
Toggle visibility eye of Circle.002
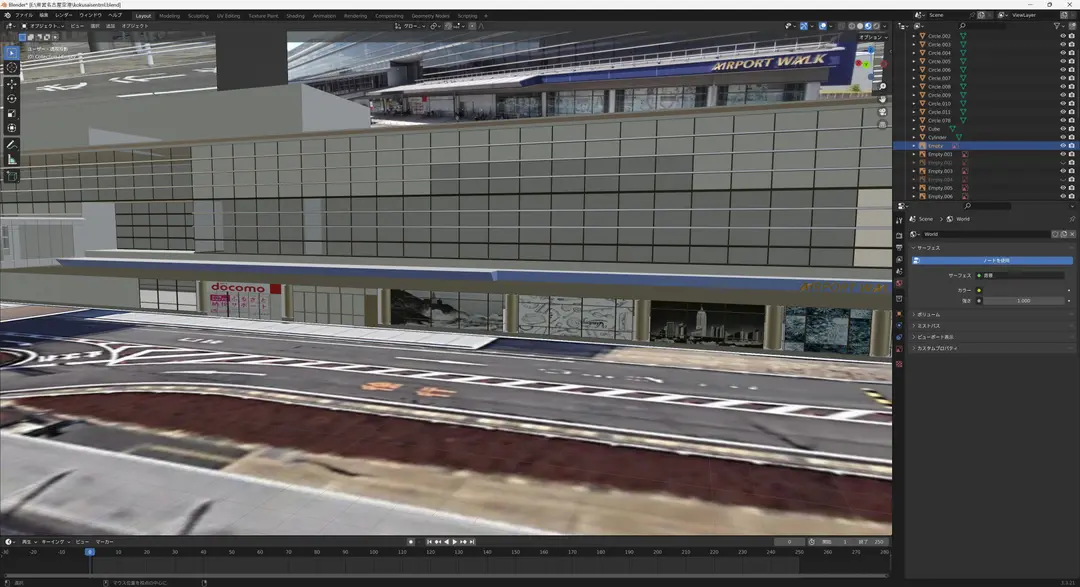[1063, 36]
